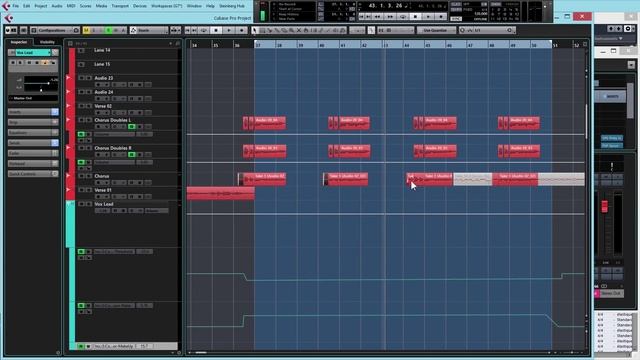
Task: Solo the Audio 24 track
Action: (89, 92)
